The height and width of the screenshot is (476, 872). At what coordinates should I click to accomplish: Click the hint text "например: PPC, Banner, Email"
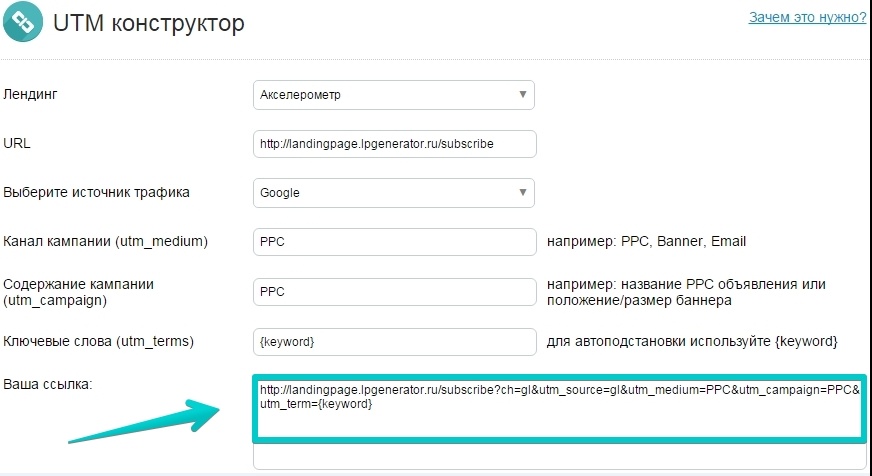point(646,241)
